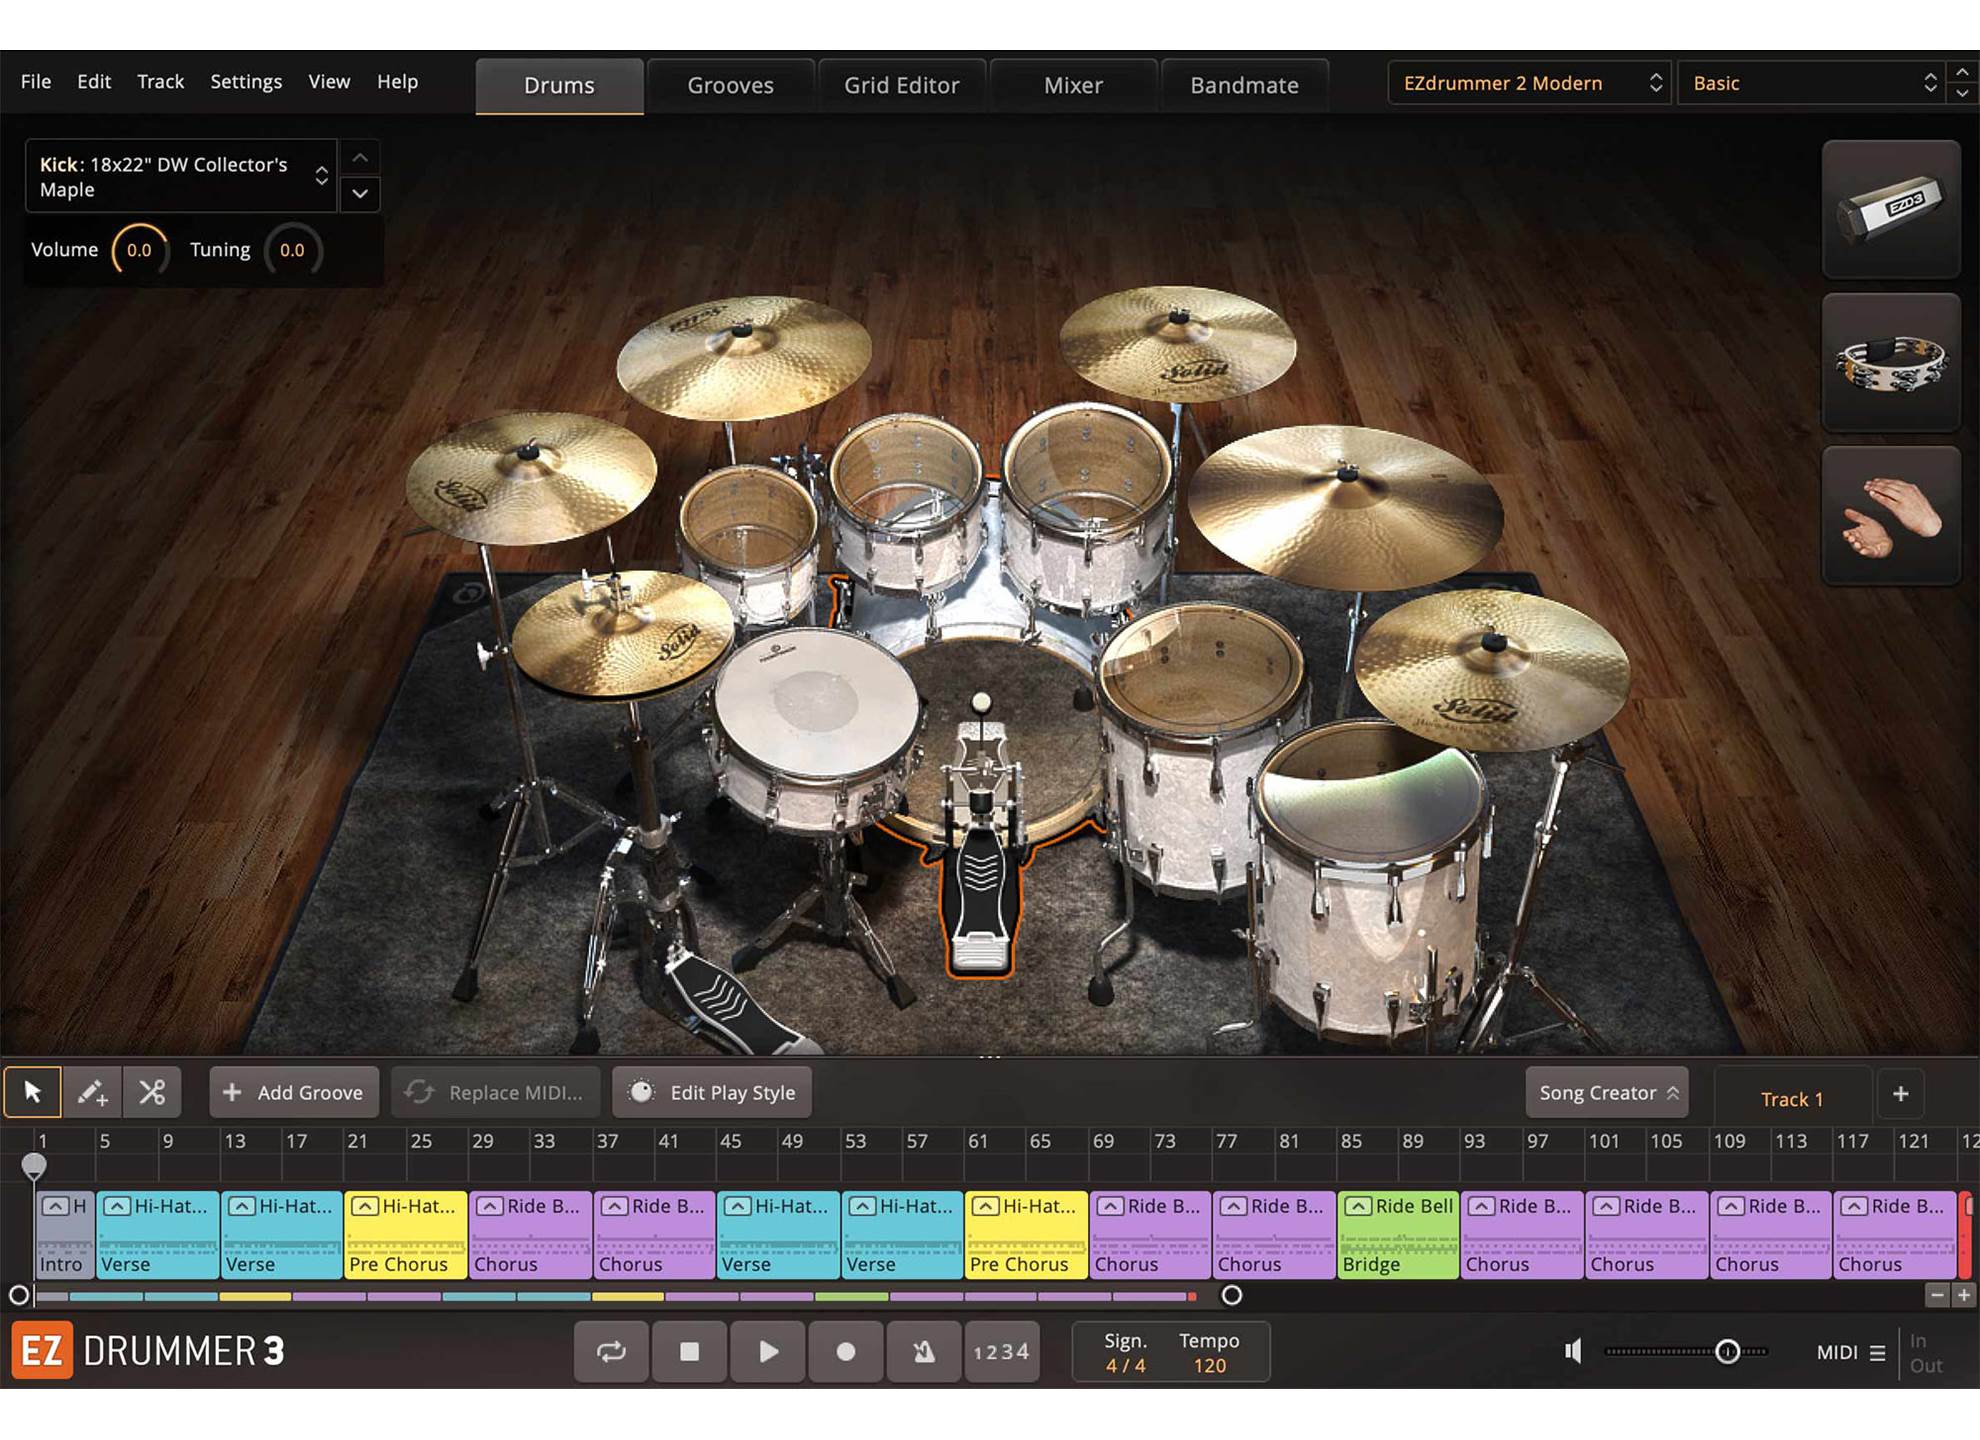Open the EZdrummer 2 Modern kit dropdown
This screenshot has width=1980, height=1440.
pos(1528,83)
